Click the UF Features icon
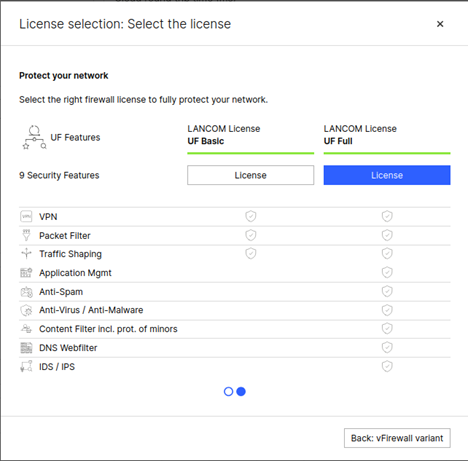 pos(34,137)
